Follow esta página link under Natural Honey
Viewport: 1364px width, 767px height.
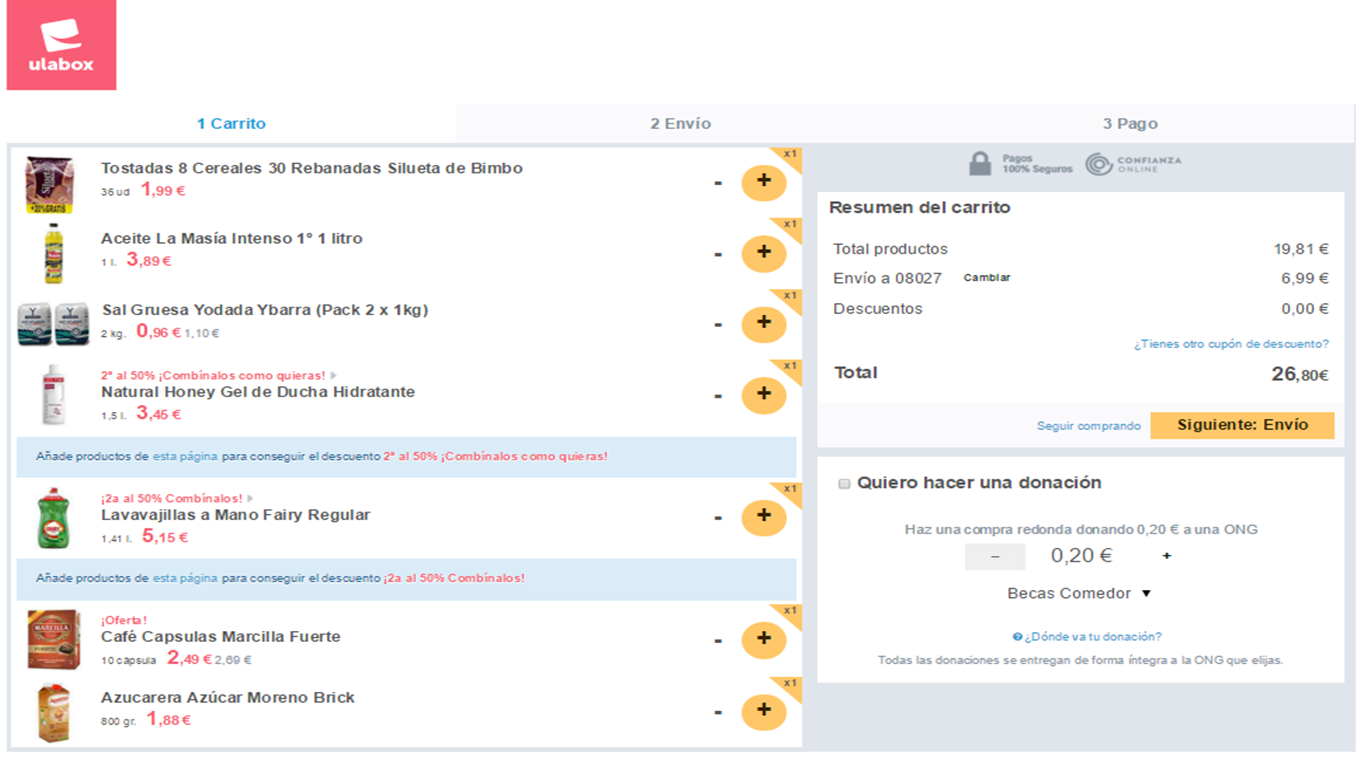tap(184, 456)
